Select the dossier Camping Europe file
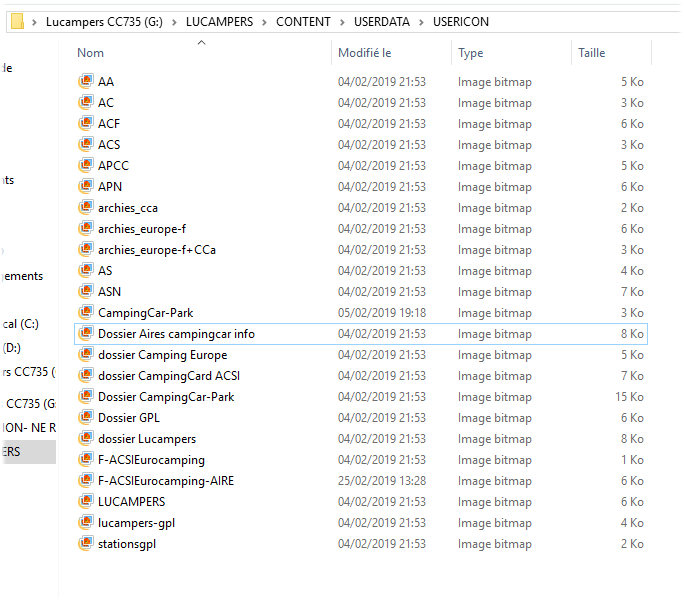 click(162, 355)
